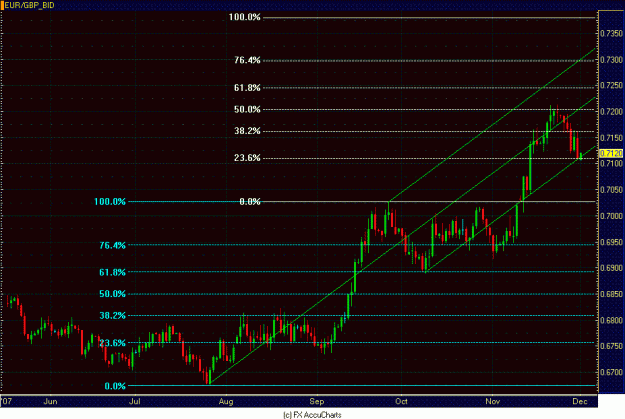Screen dimensions: 625x419
Task: Click 0.6900 on the price axis
Action: click(611, 268)
